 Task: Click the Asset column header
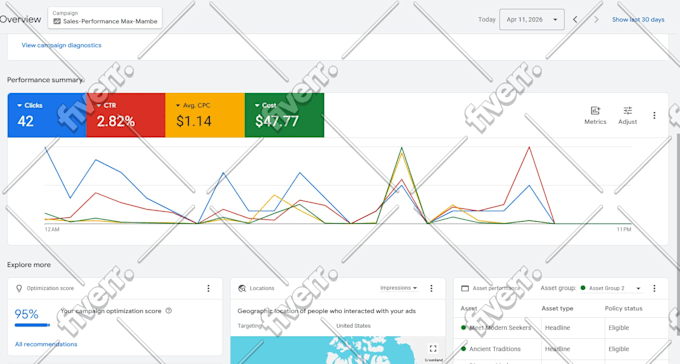pyautogui.click(x=469, y=308)
